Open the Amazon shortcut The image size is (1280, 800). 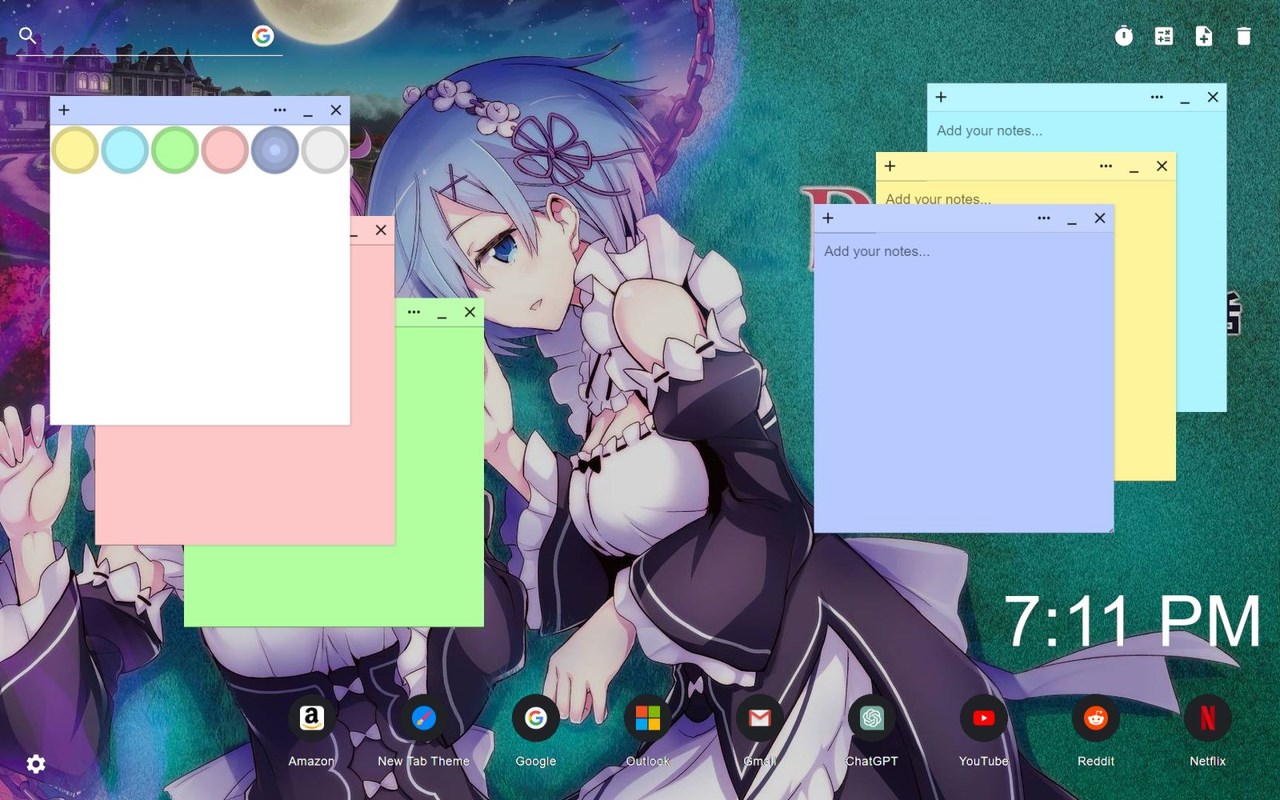pyautogui.click(x=312, y=718)
